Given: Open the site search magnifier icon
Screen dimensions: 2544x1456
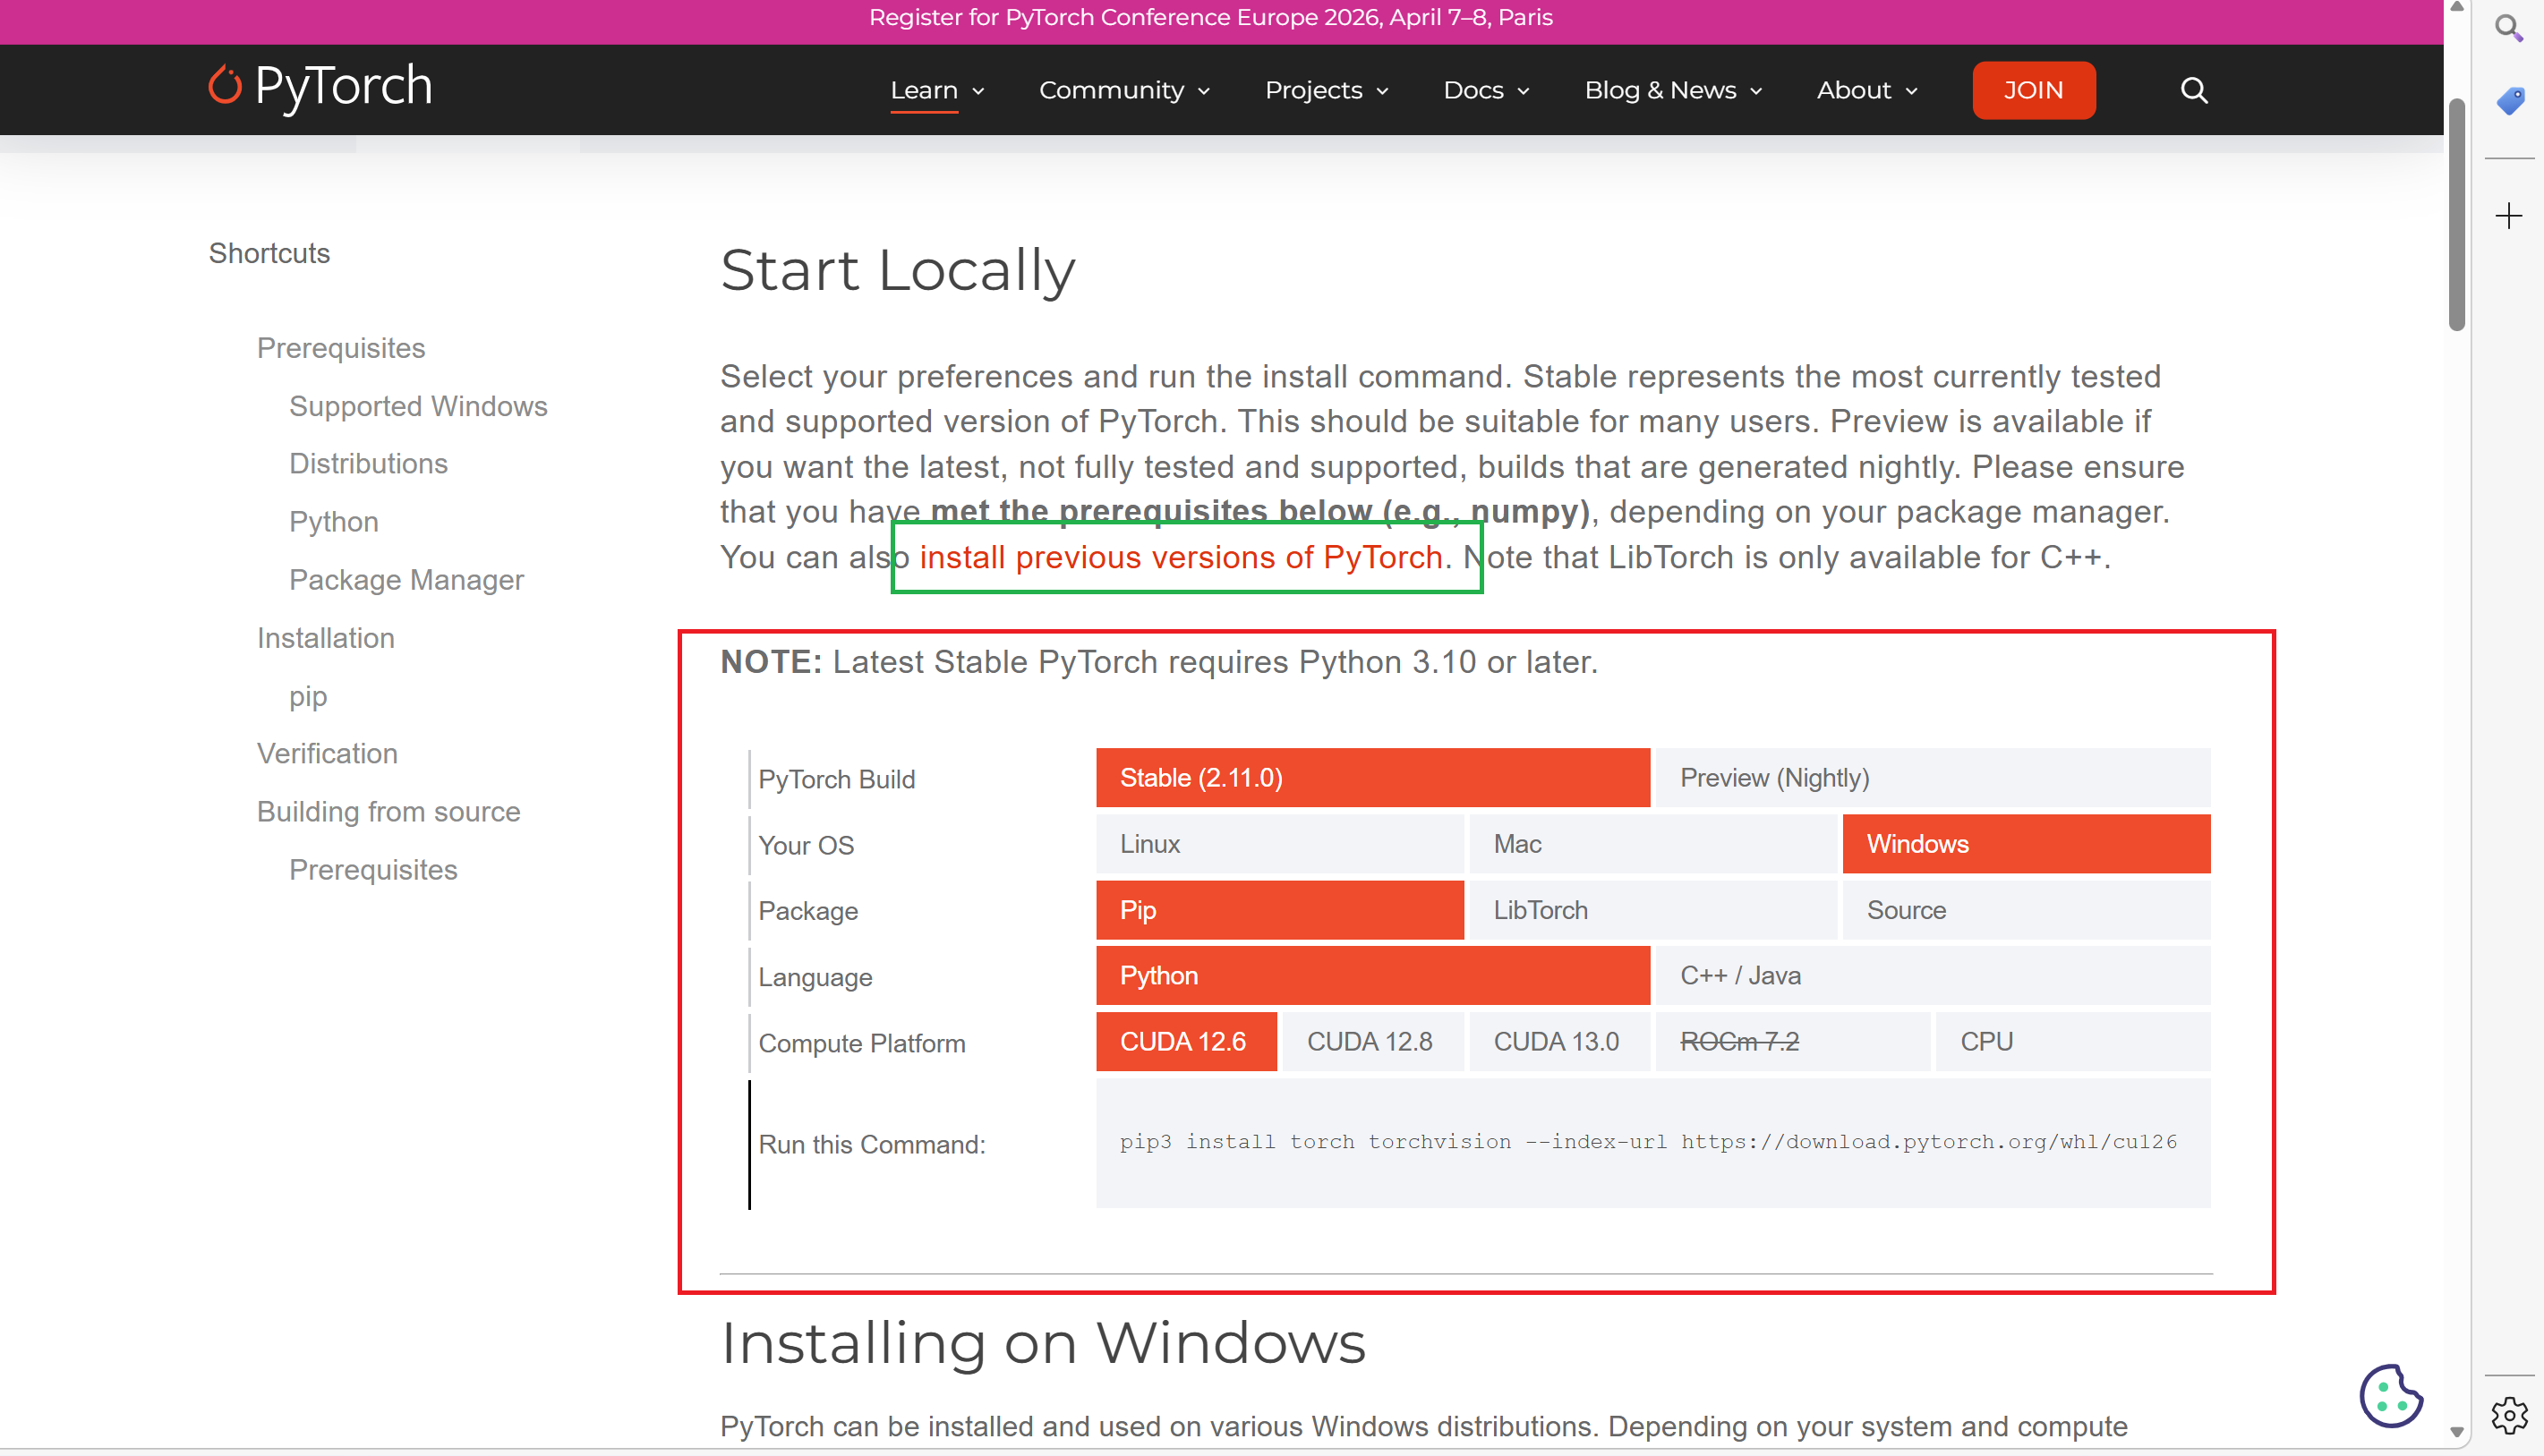Looking at the screenshot, I should pos(2193,90).
